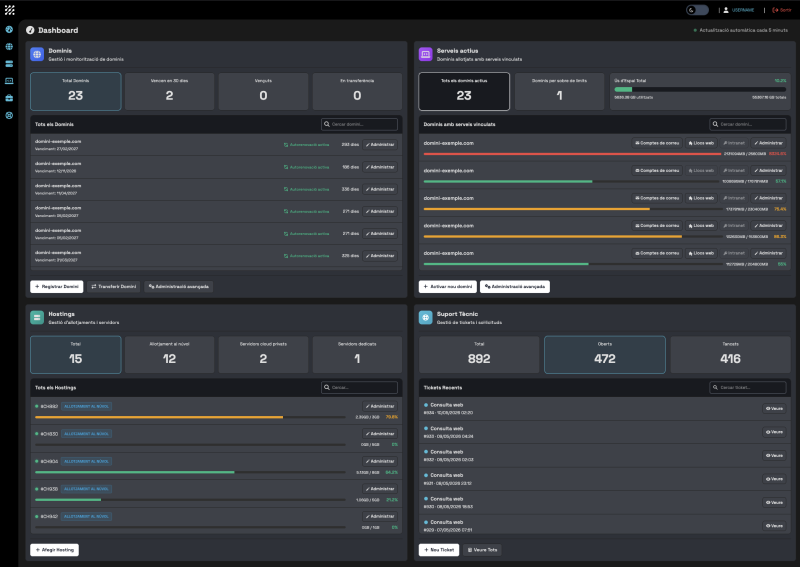Select the Vençuts card
The width and height of the screenshot is (800, 567).
[x=263, y=91]
